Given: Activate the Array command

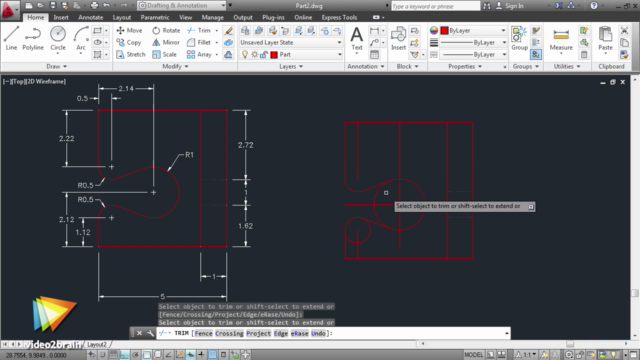Looking at the screenshot, I should pos(199,54).
